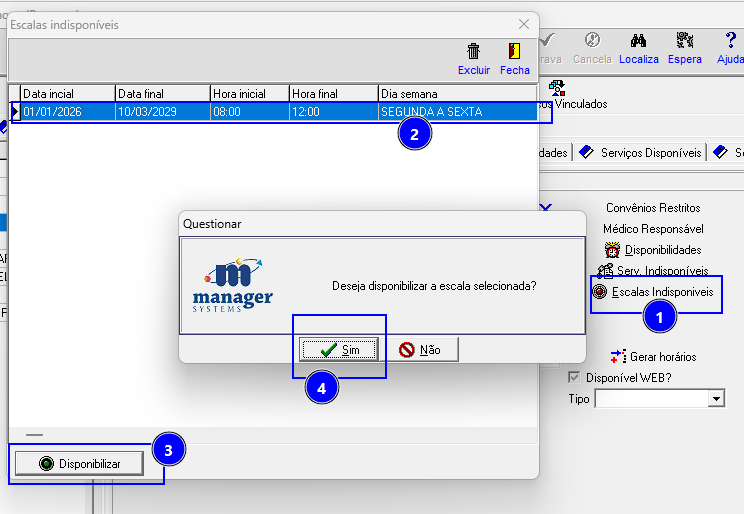Click the Fecha door icon

tap(514, 51)
